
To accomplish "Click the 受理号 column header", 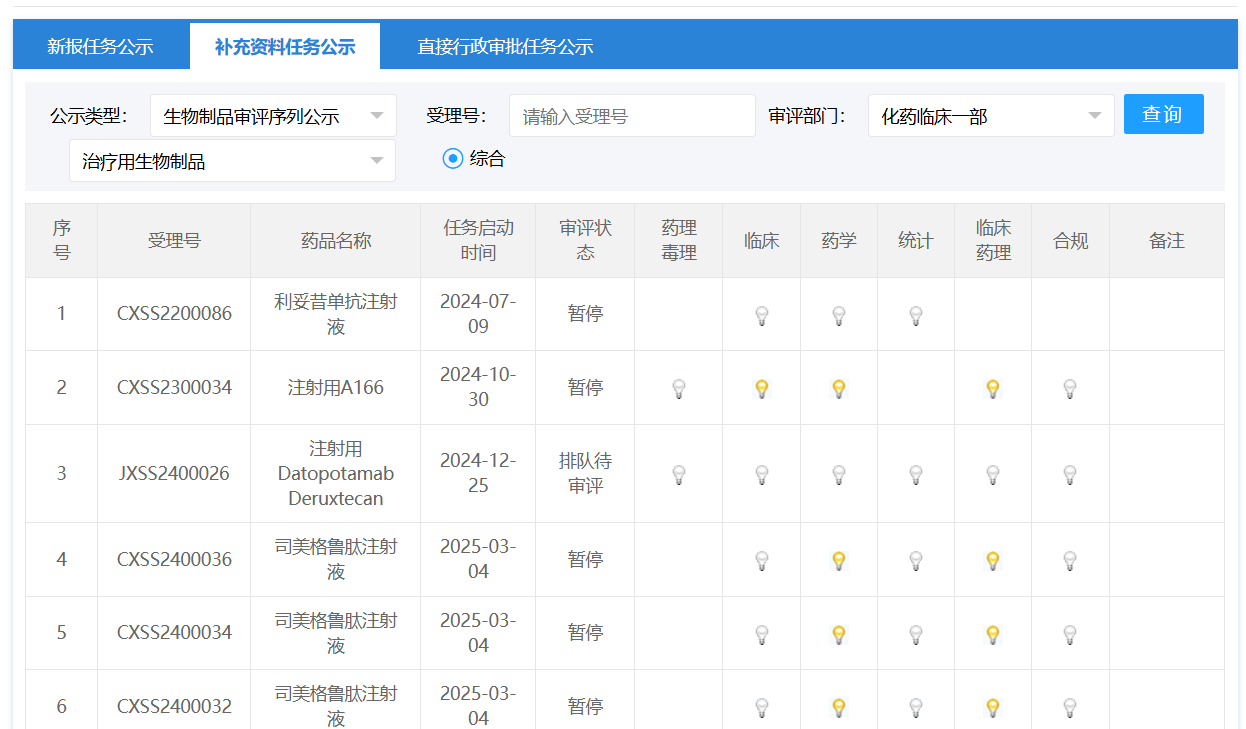I will [174, 241].
